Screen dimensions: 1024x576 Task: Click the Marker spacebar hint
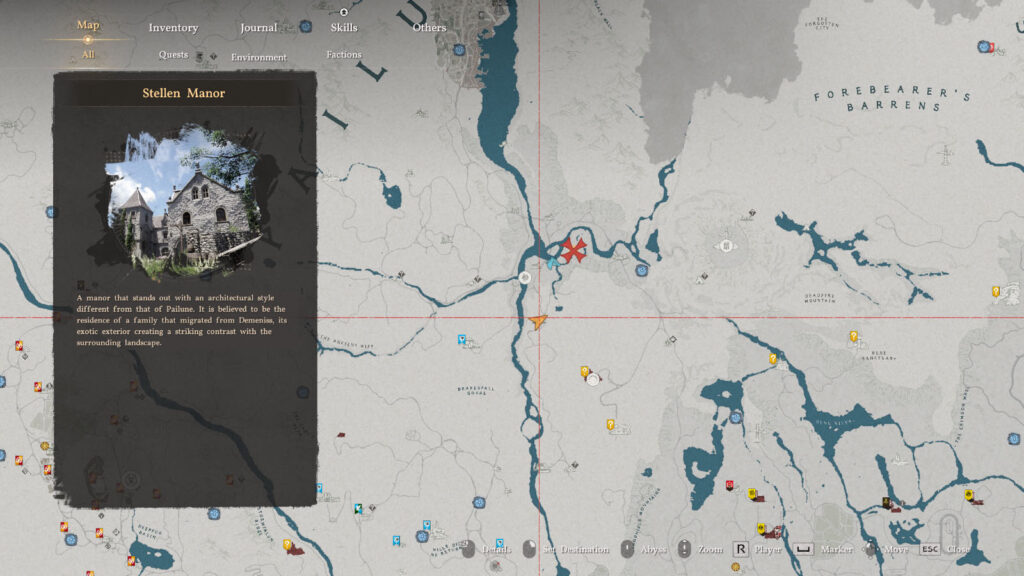point(823,549)
